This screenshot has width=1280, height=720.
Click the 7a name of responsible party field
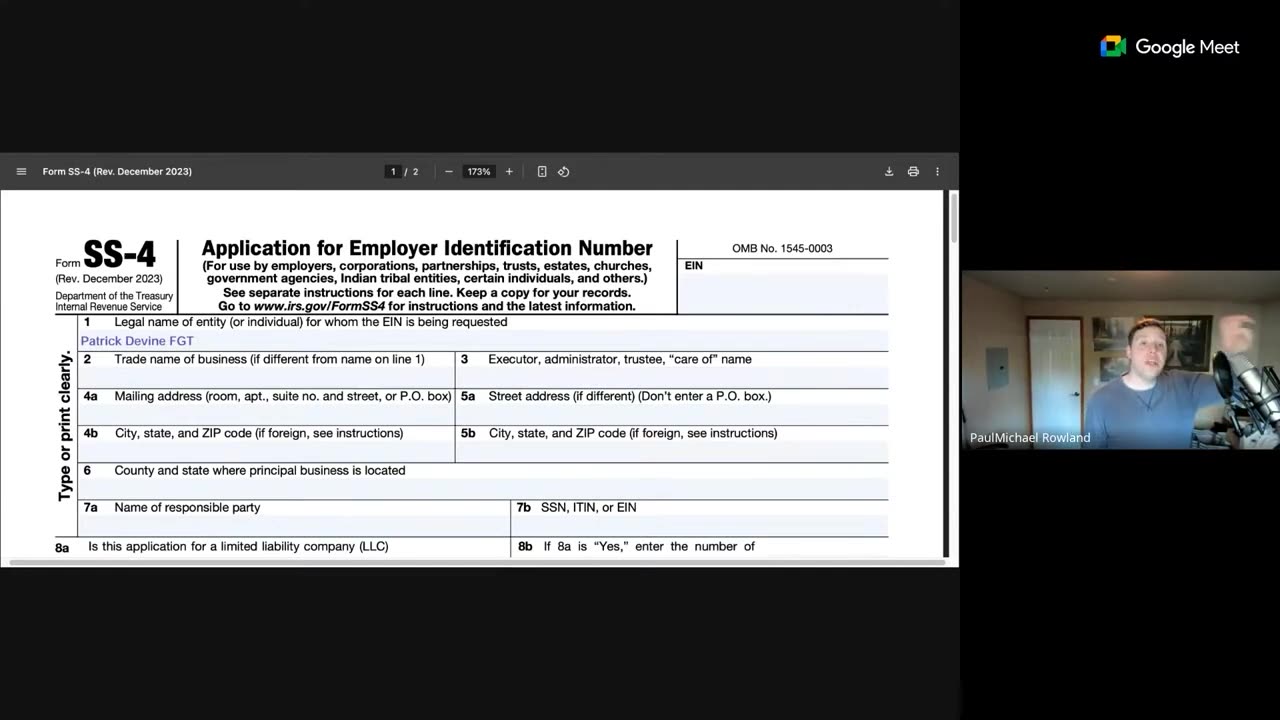294,526
